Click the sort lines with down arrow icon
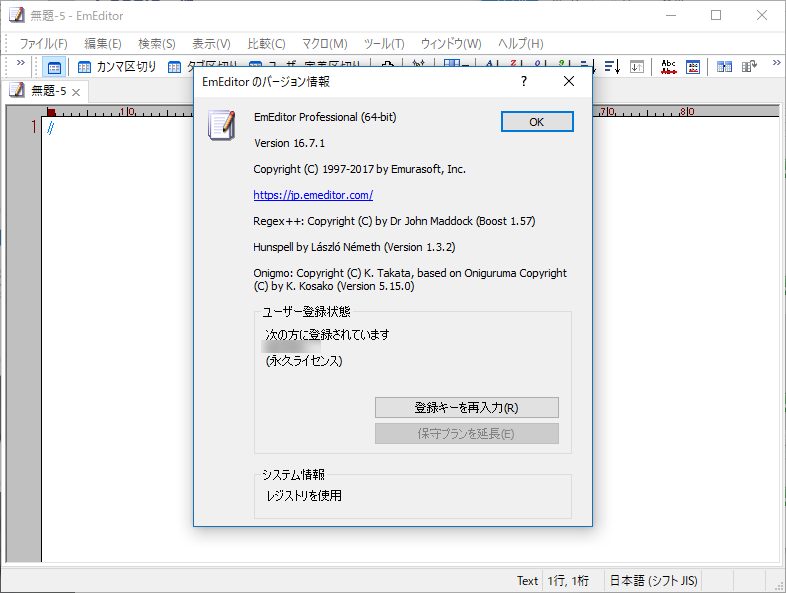786x593 pixels. (x=612, y=67)
